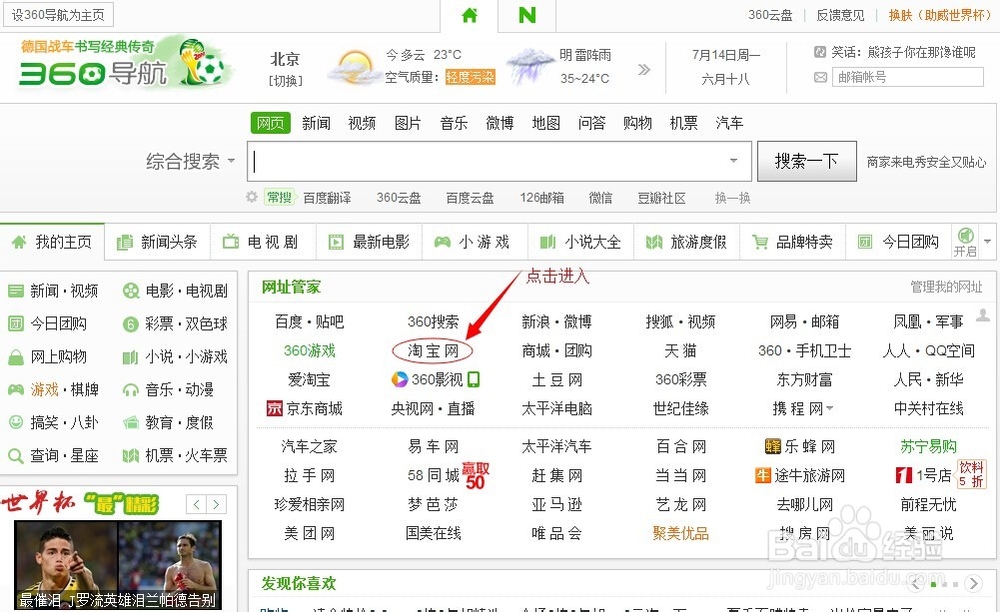Open the 聚美优品 link
Image resolution: width=1000 pixels, height=612 pixels.
pos(680,533)
